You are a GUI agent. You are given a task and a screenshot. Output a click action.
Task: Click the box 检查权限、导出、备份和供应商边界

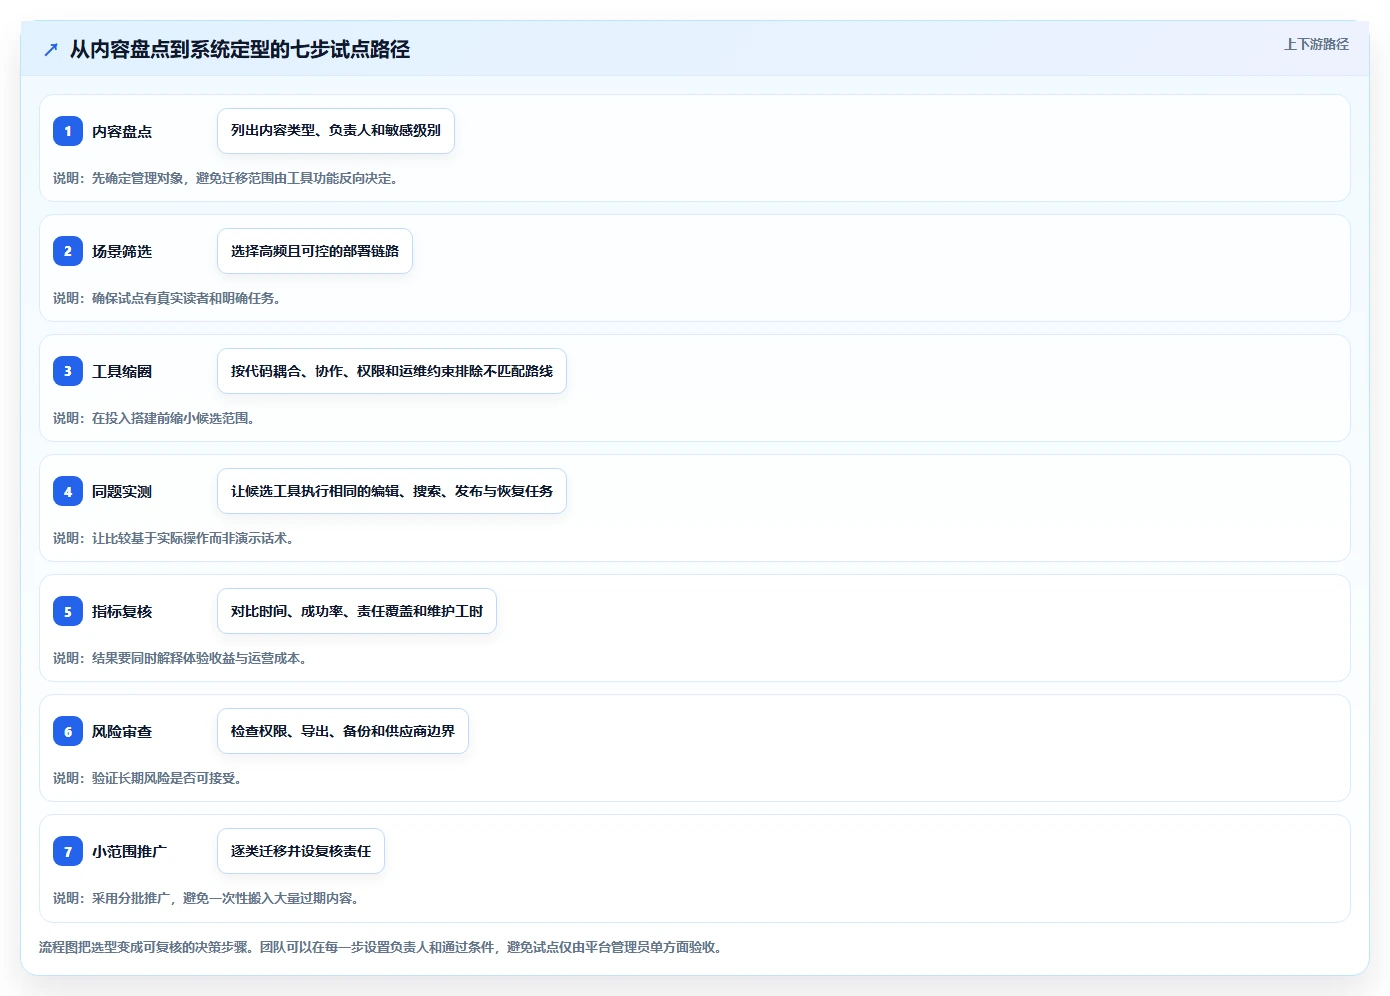[x=343, y=731]
